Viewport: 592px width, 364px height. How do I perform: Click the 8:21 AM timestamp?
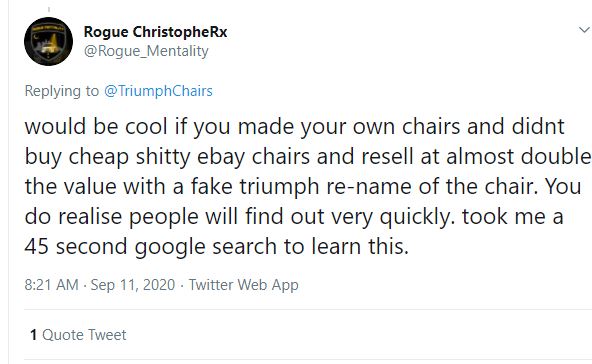coord(51,285)
